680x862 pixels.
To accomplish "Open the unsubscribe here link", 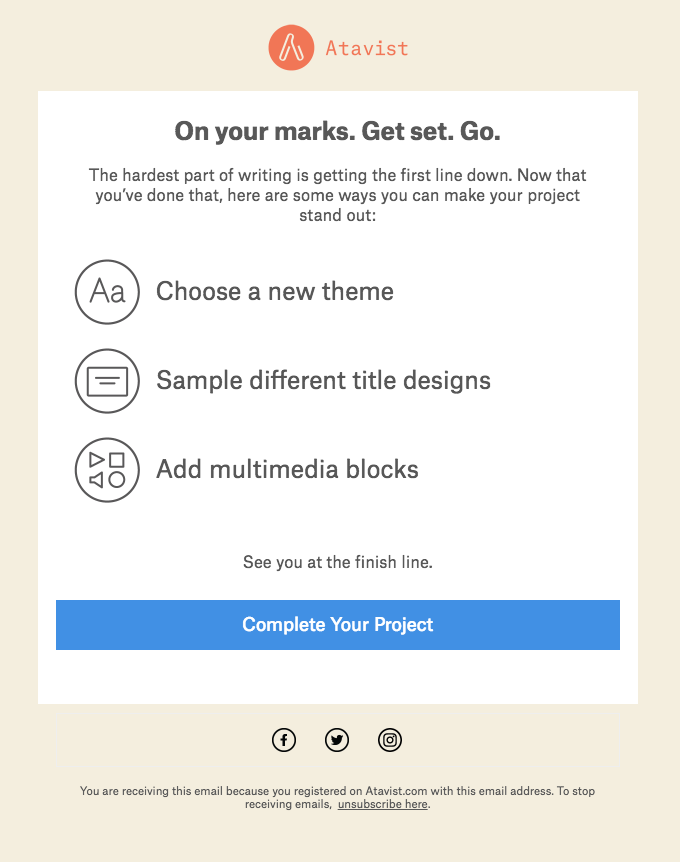I will pos(381,803).
